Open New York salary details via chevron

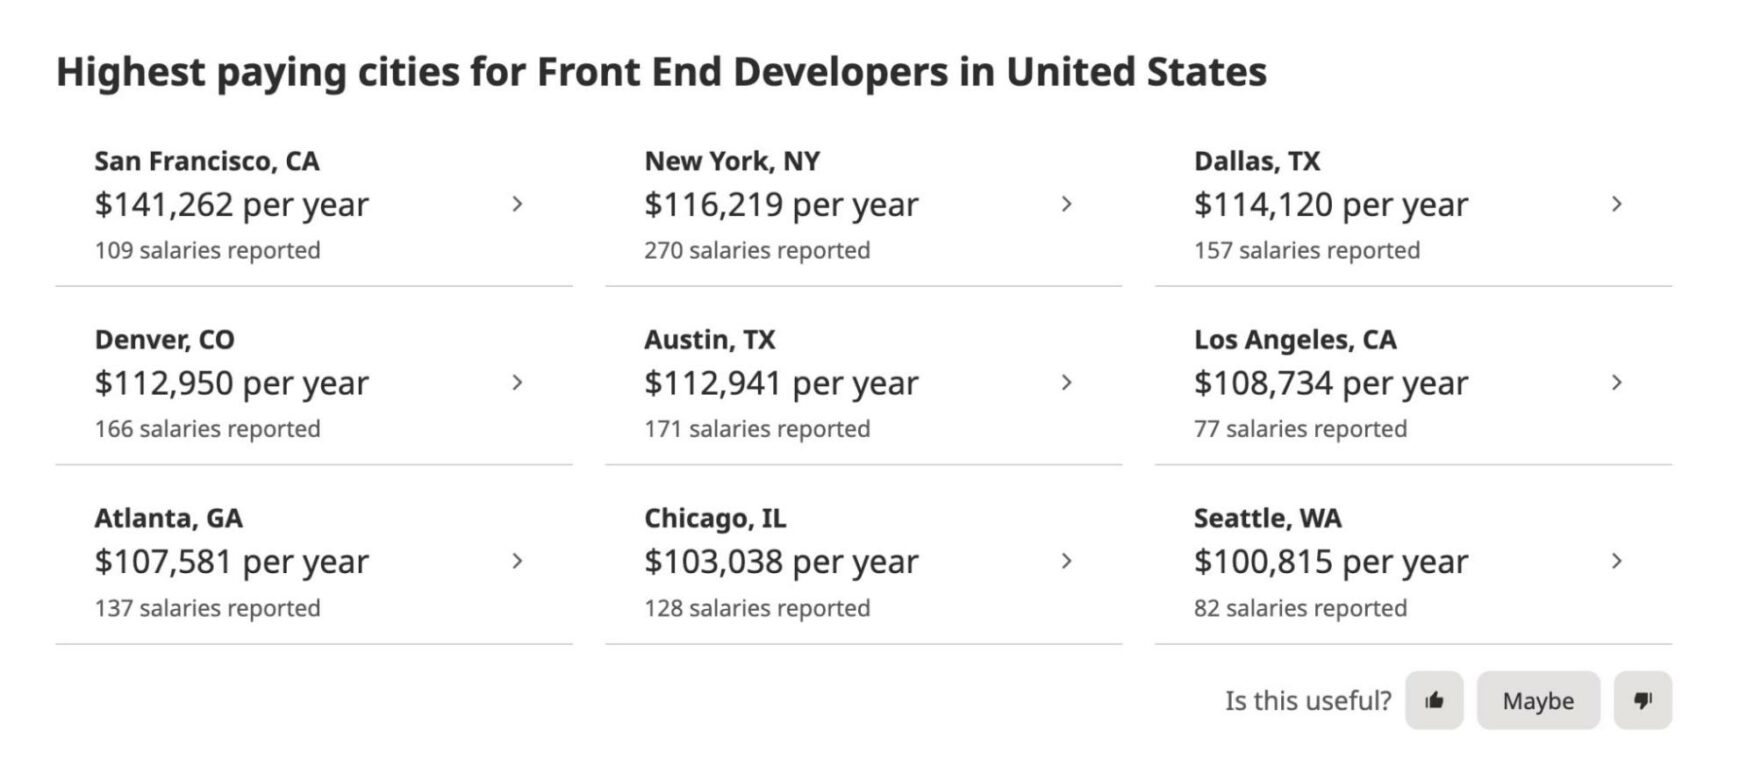coord(1068,204)
